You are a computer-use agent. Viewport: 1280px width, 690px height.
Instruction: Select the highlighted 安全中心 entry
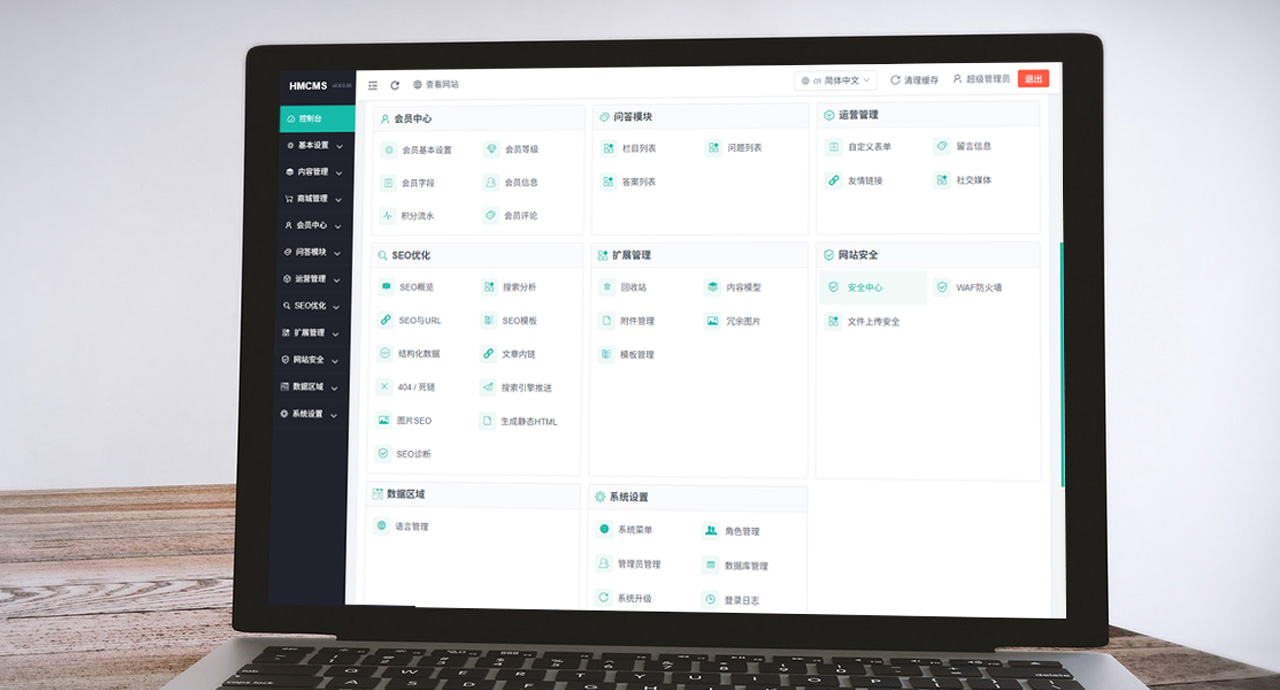pos(874,287)
